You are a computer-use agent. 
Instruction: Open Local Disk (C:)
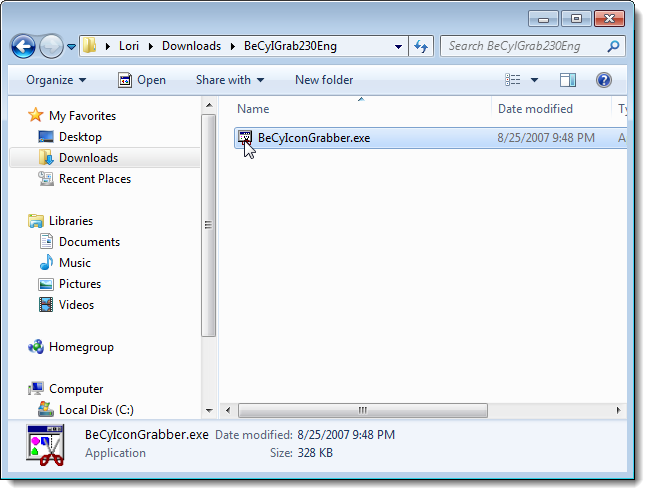tap(96, 410)
